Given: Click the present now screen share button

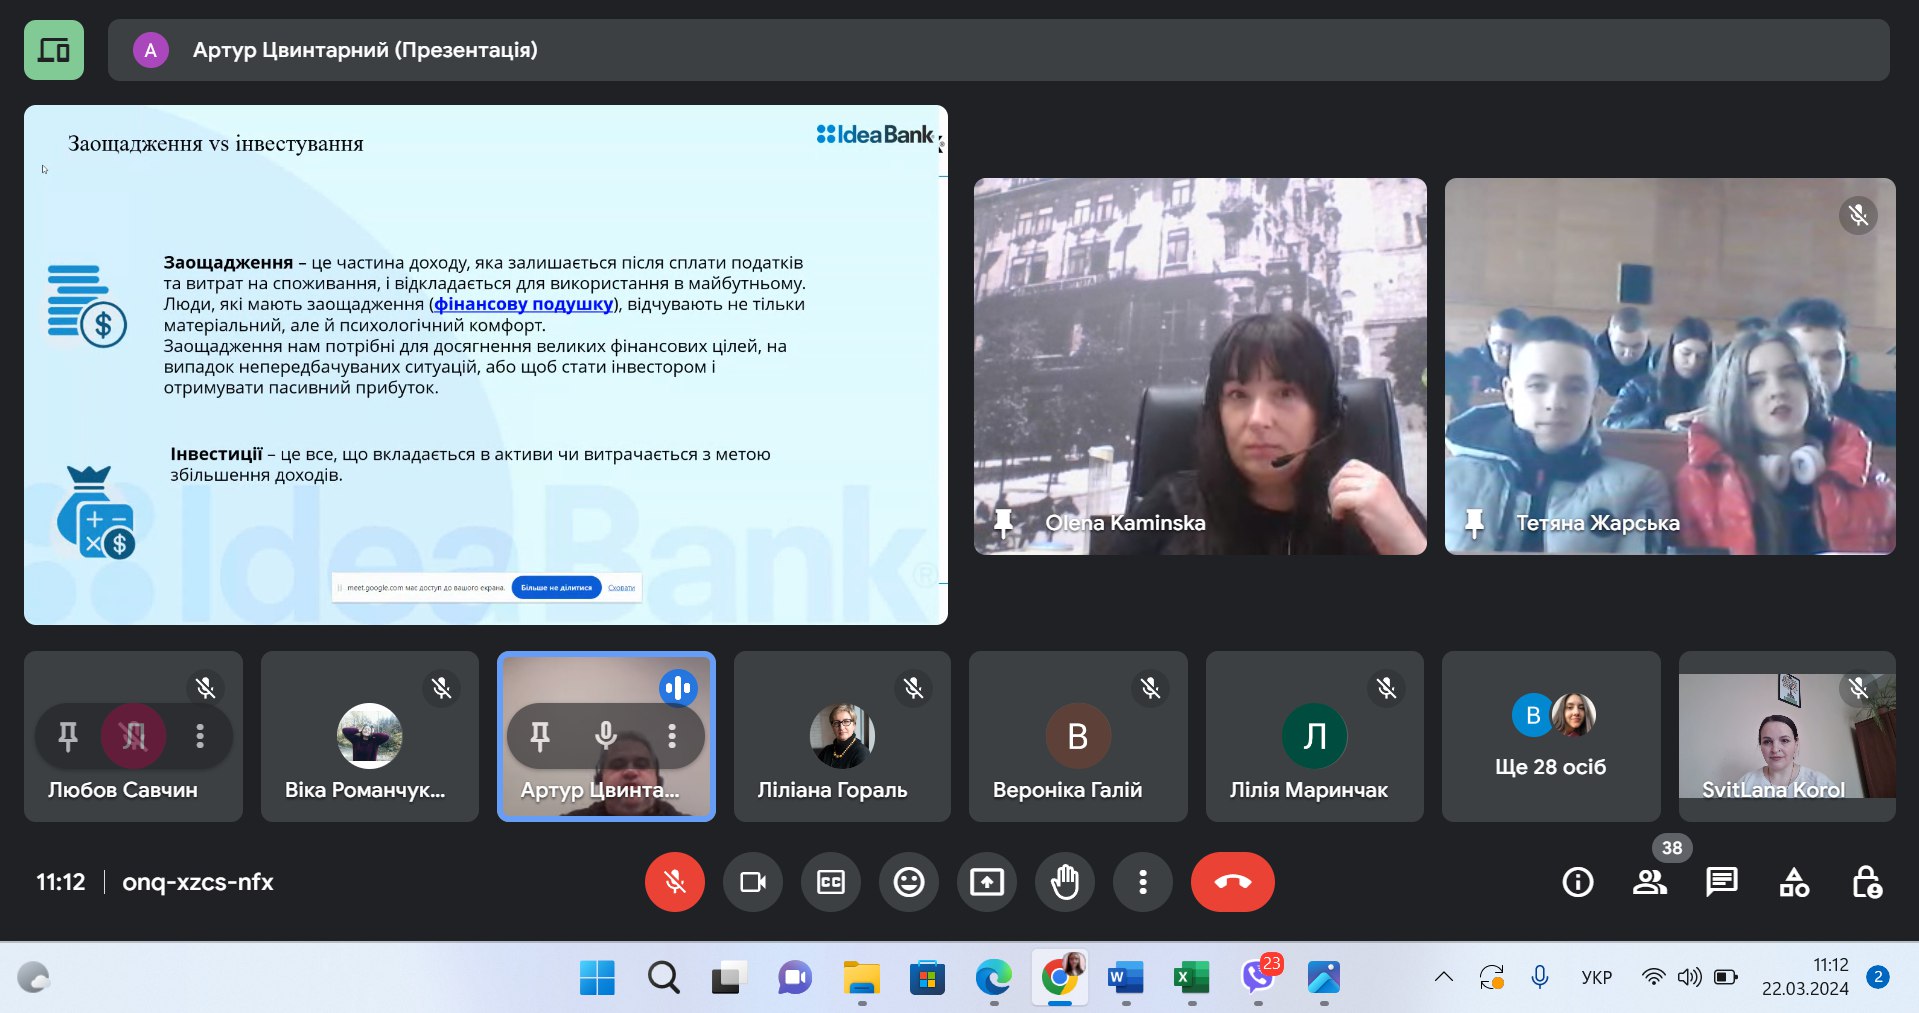Looking at the screenshot, I should [986, 882].
